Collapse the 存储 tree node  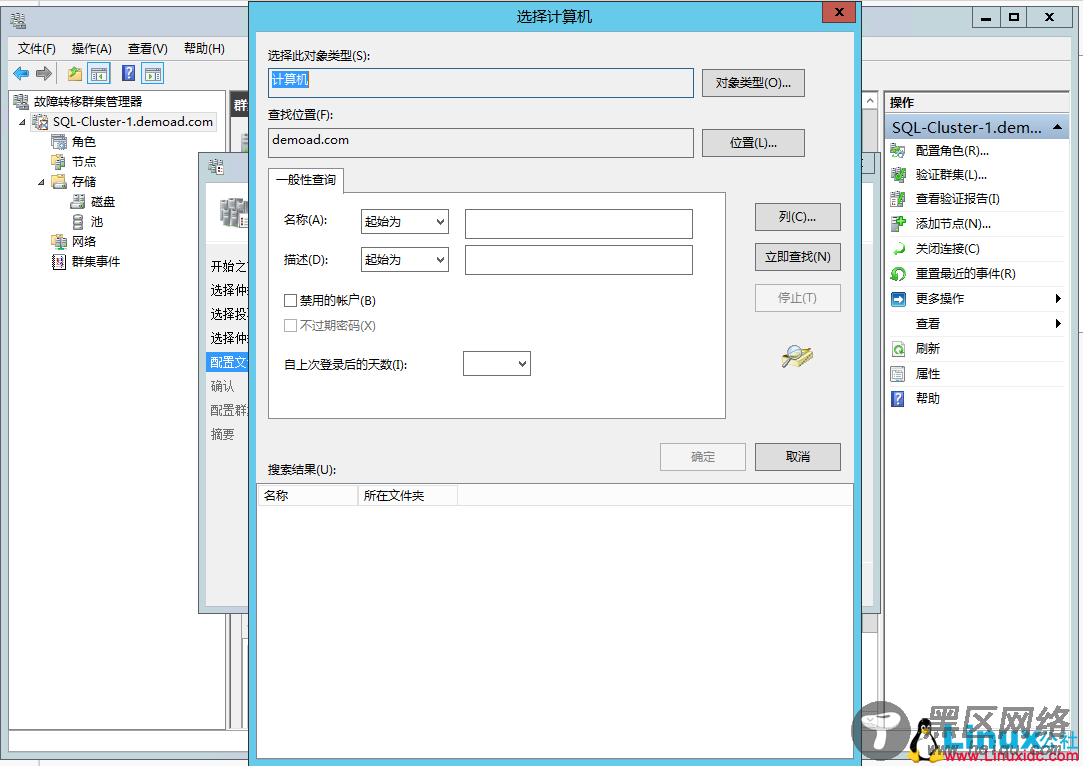click(x=41, y=182)
